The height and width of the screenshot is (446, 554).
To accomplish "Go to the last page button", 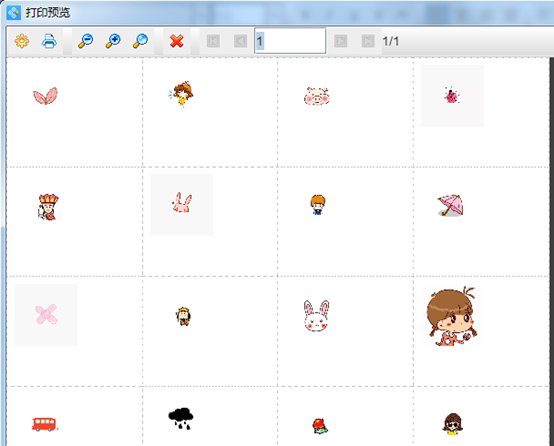I will coord(368,41).
